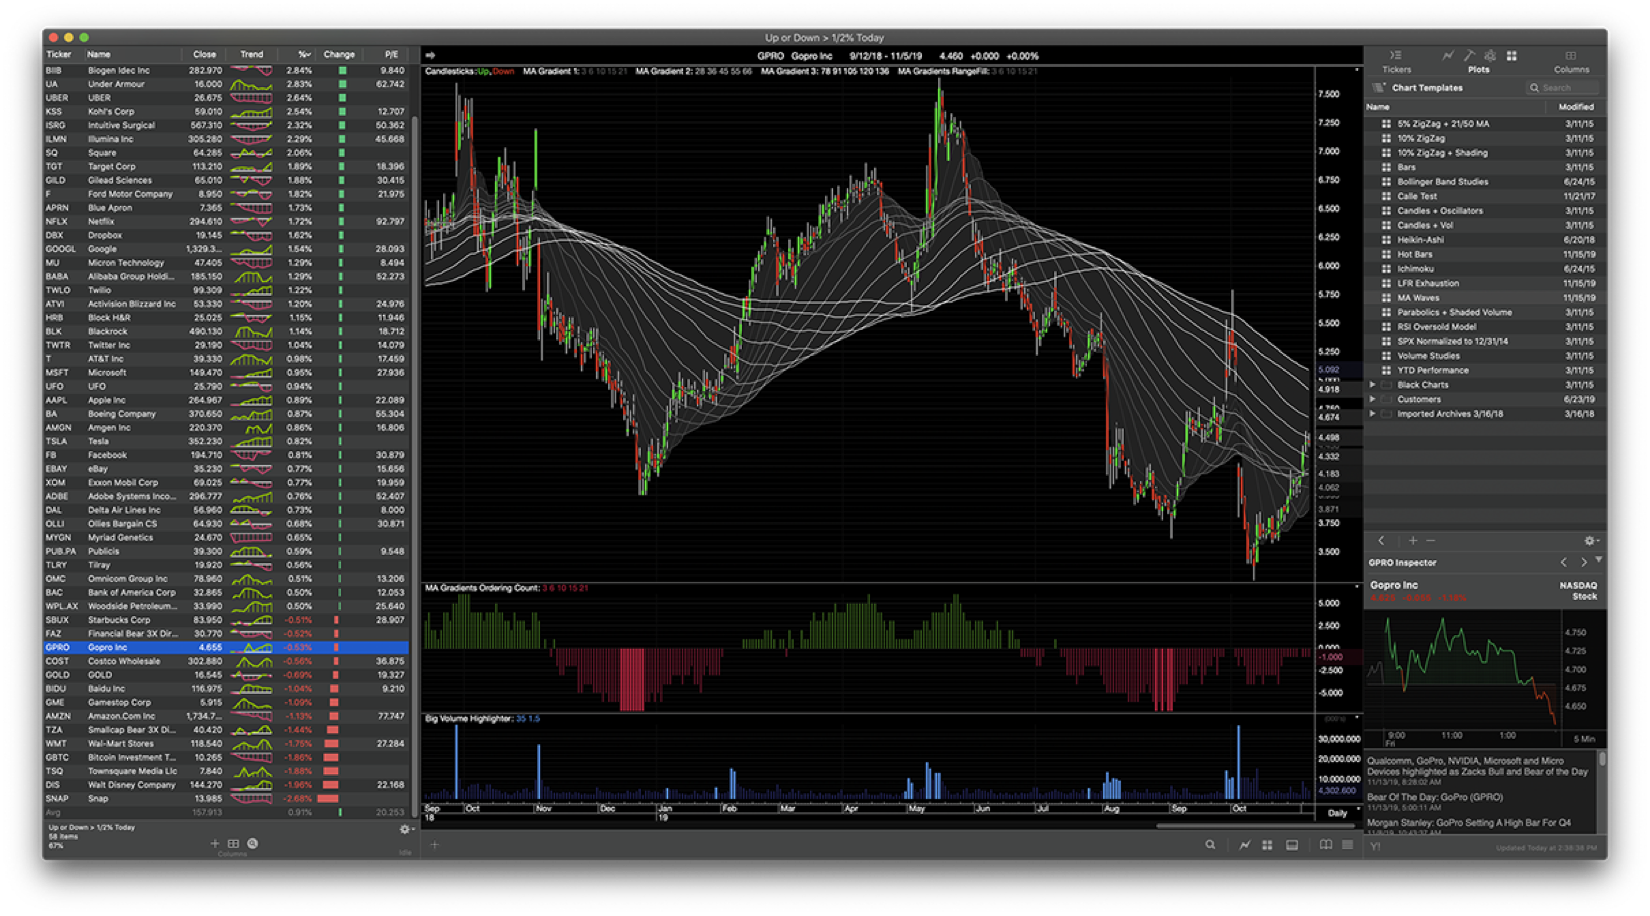Click the zigzag plot icon in bottom toolbar
This screenshot has width=1650, height=916.
pos(1243,845)
